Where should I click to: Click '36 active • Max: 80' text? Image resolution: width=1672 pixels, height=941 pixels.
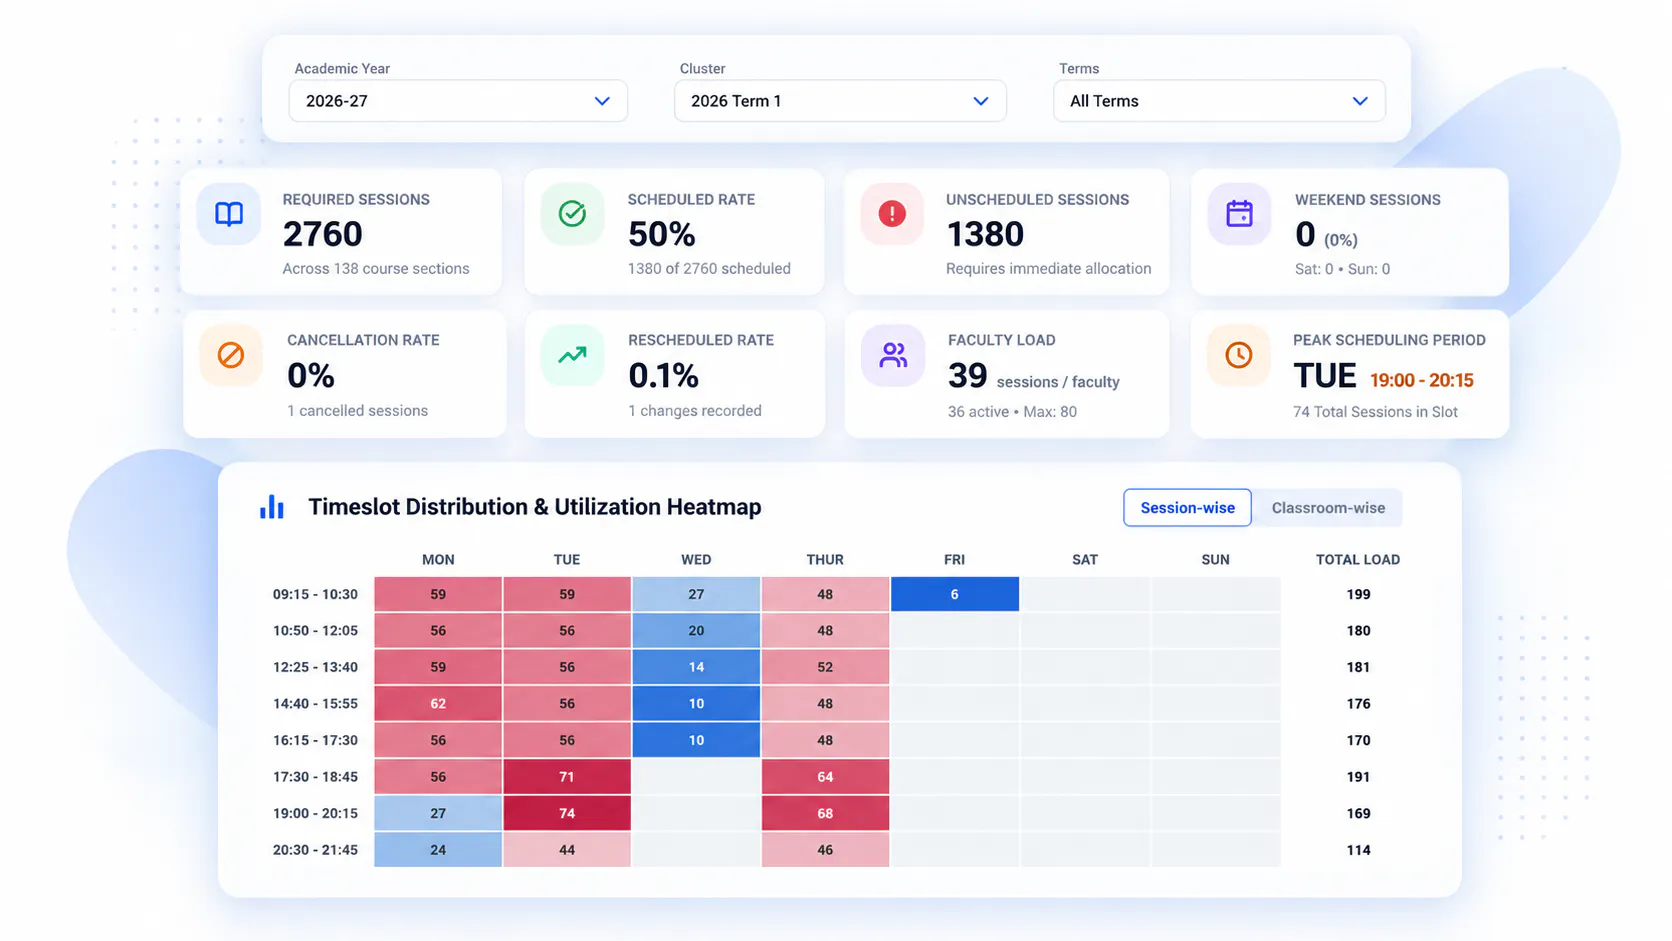click(1012, 412)
